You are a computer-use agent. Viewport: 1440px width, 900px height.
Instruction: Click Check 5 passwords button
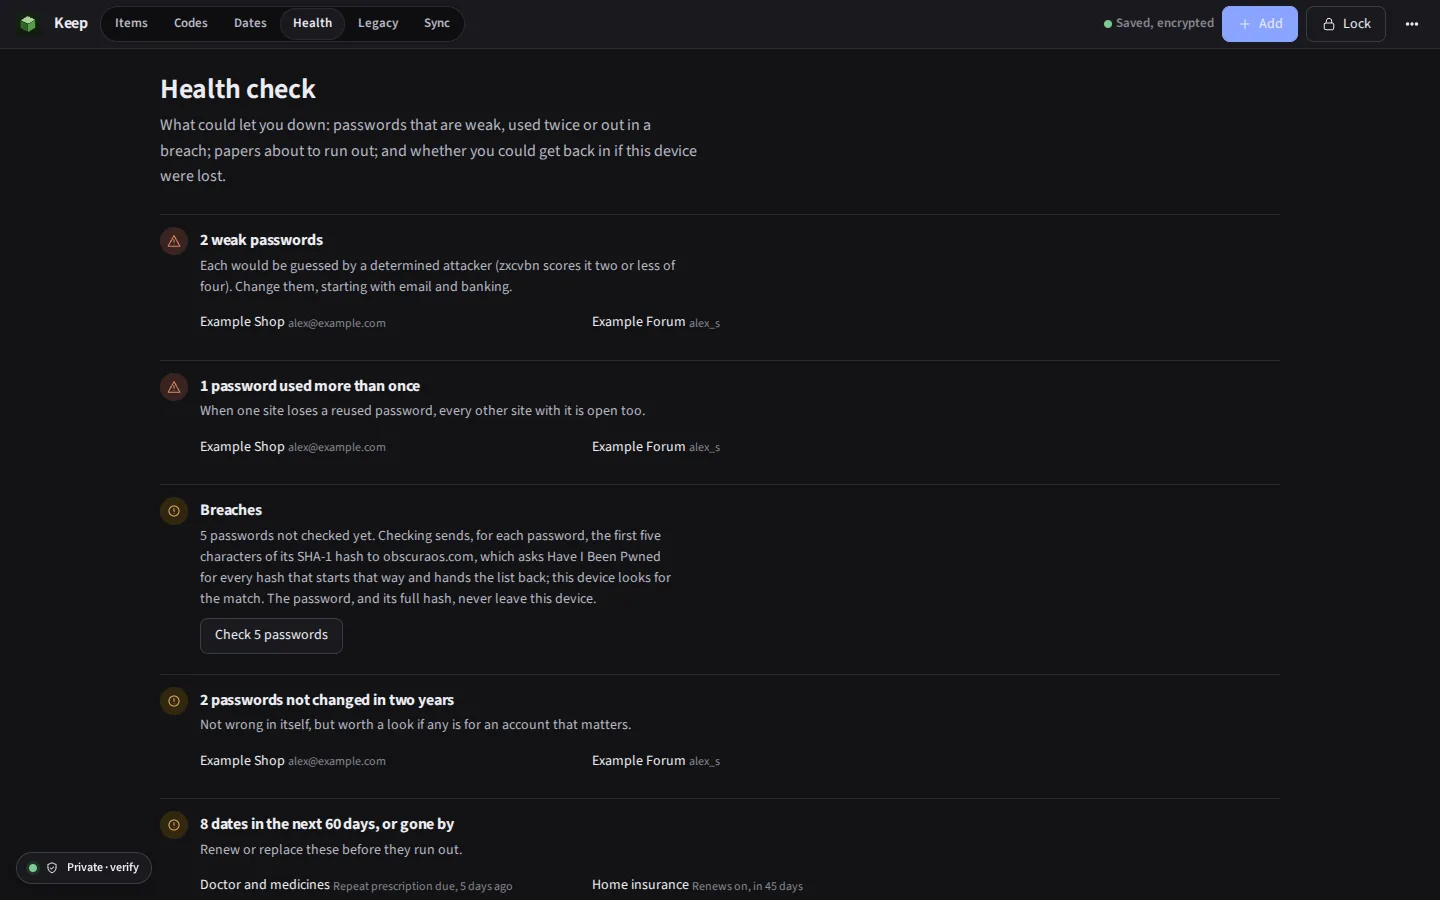[271, 636]
